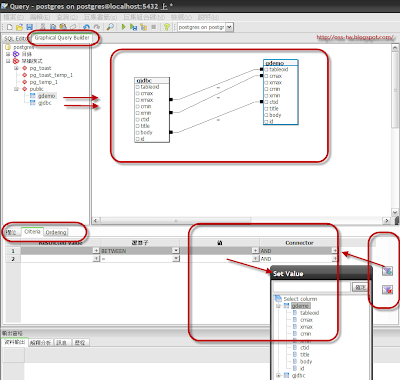This screenshot has height=380, width=400.
Task: Check the body column in gjdbc table box
Action: click(x=137, y=133)
